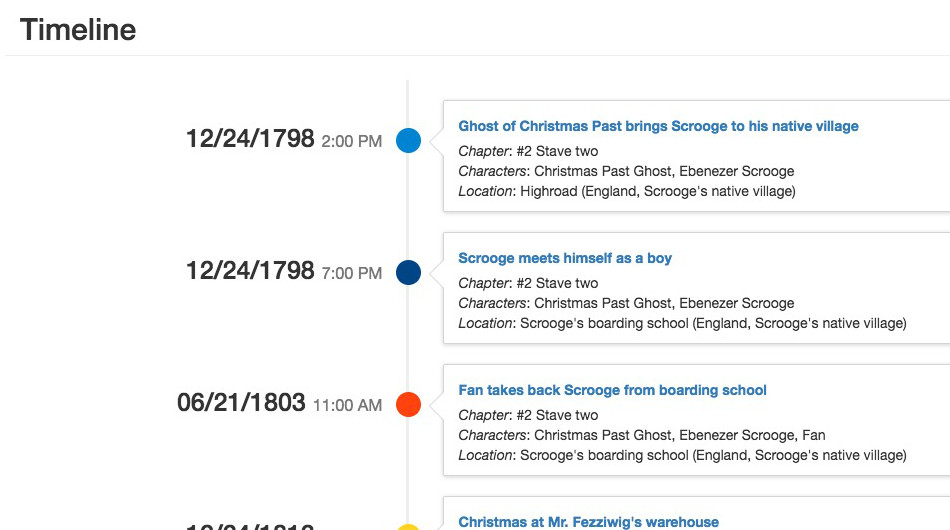Click boarding school location in second card
Screen dimensions: 950x530
click(682, 323)
